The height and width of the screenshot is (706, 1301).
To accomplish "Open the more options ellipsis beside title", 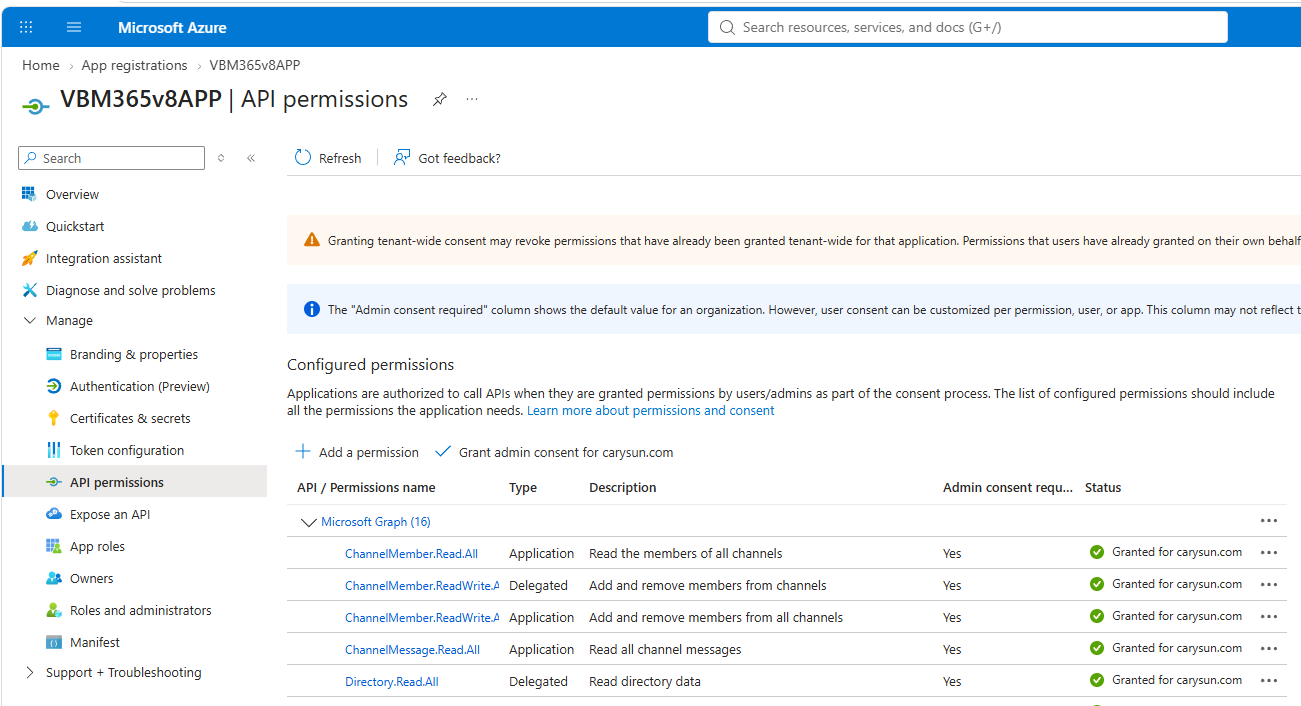I will coord(472,99).
